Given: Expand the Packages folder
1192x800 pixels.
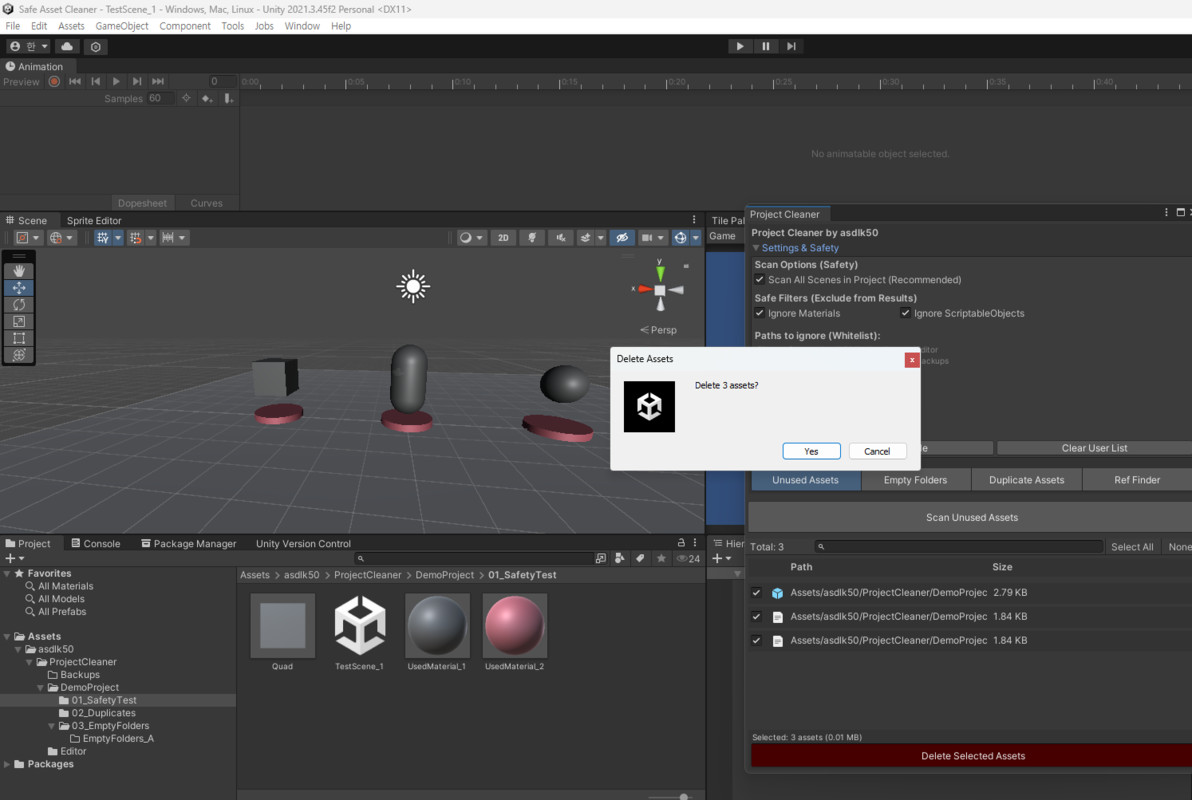Looking at the screenshot, I should 7,764.
